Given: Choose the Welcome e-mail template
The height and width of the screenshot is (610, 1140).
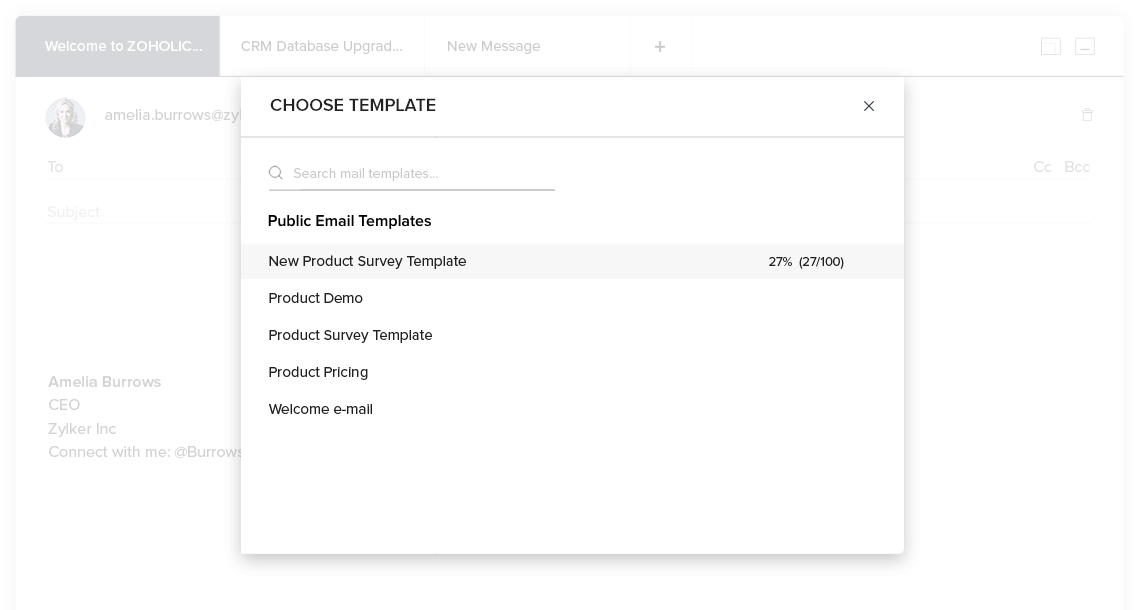Looking at the screenshot, I should pyautogui.click(x=320, y=409).
